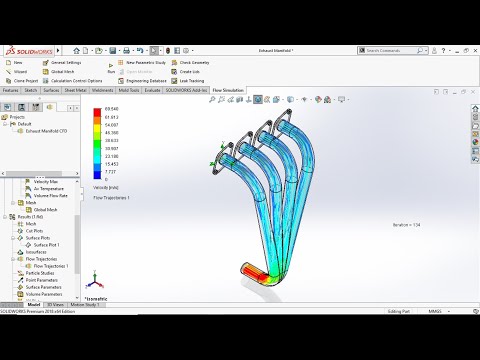Viewport: 480px width, 360px height.
Task: Open the FeatureManager design tree tab icon
Action: click(8, 107)
